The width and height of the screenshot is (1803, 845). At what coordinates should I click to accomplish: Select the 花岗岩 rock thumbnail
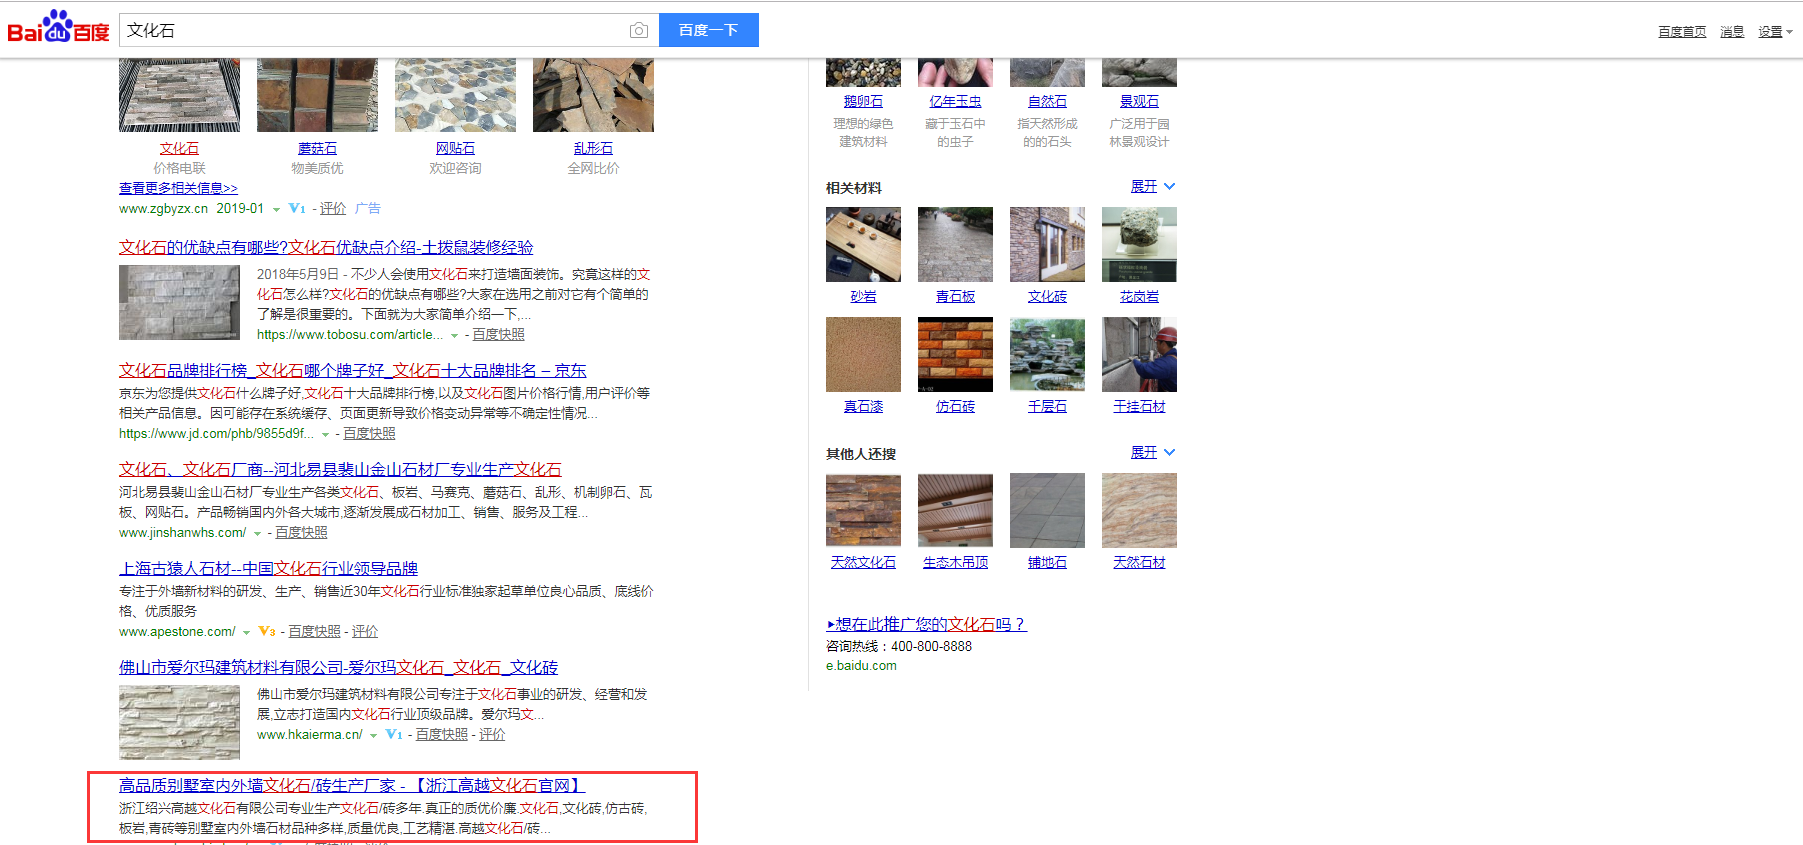click(x=1139, y=244)
